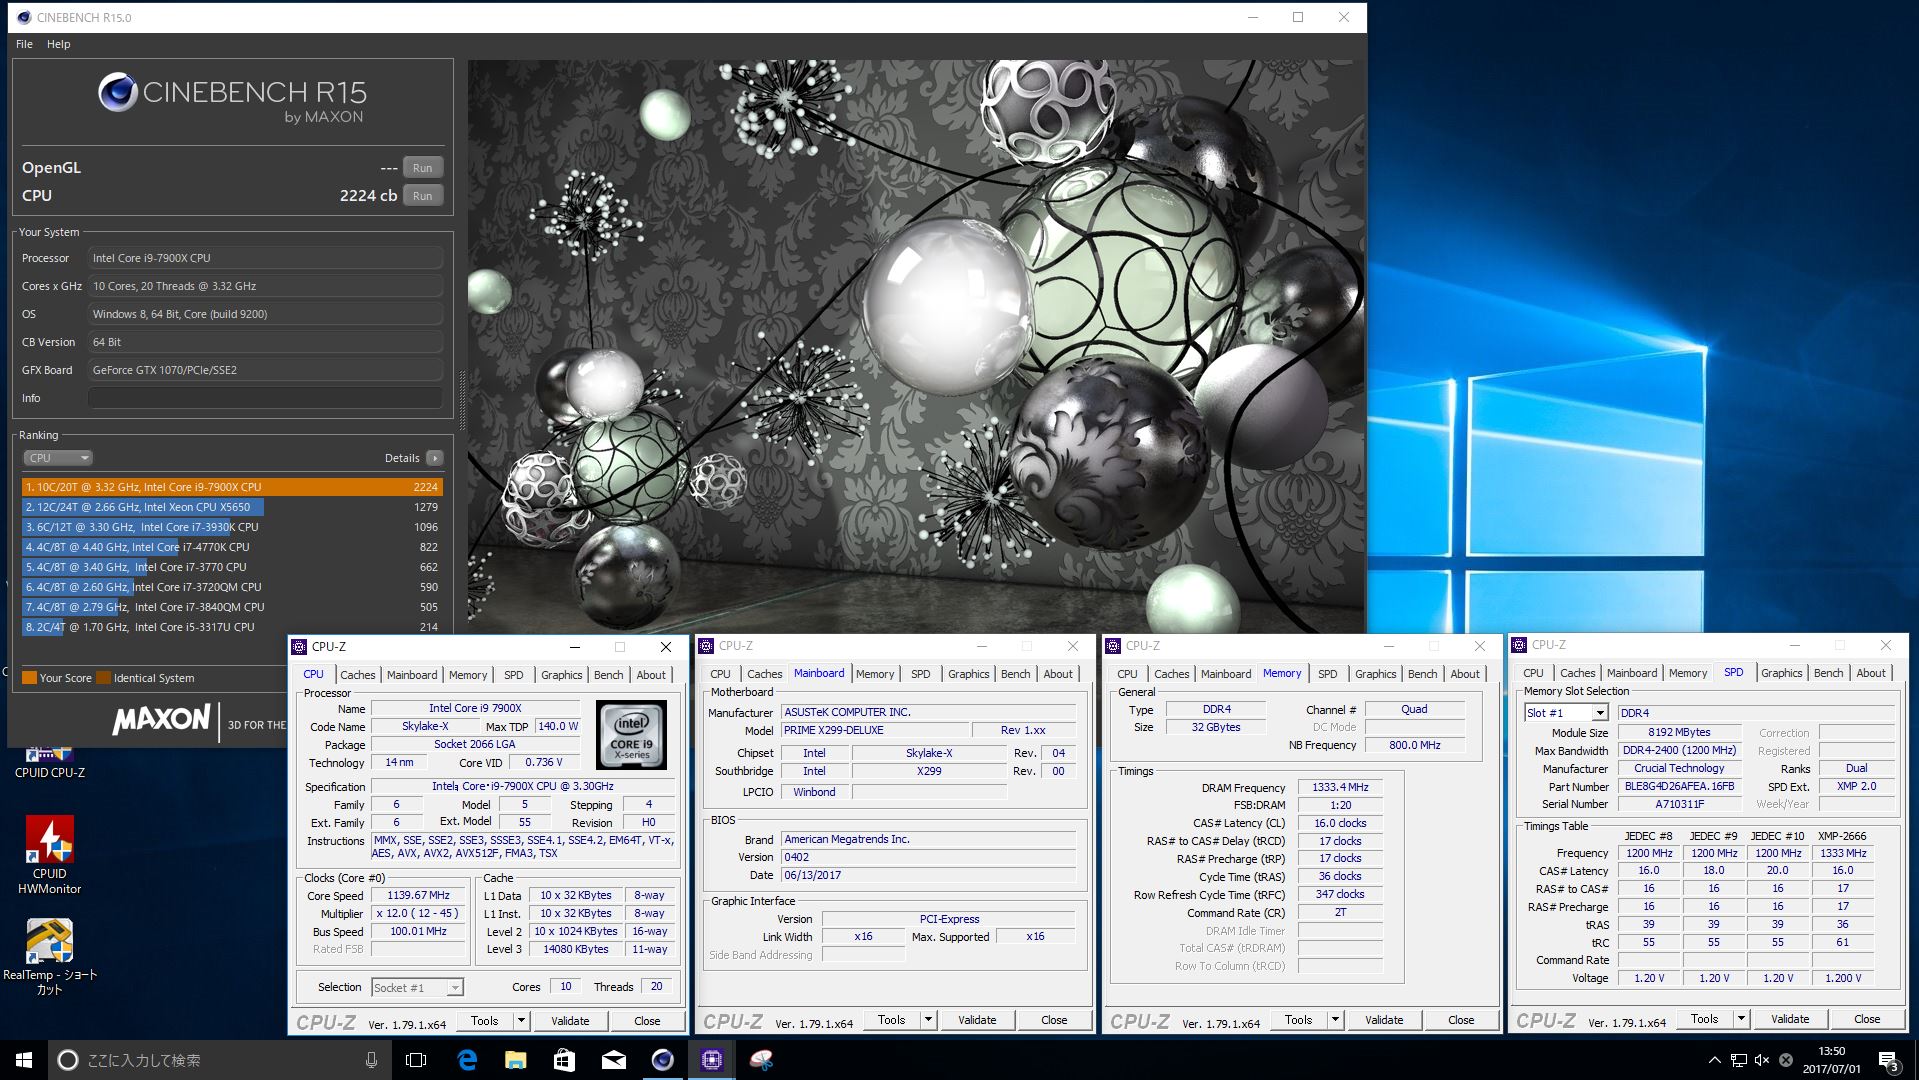Click Close in the Mainboard CPU-Z window
The width and height of the screenshot is (1919, 1080).
coord(1054,1020)
